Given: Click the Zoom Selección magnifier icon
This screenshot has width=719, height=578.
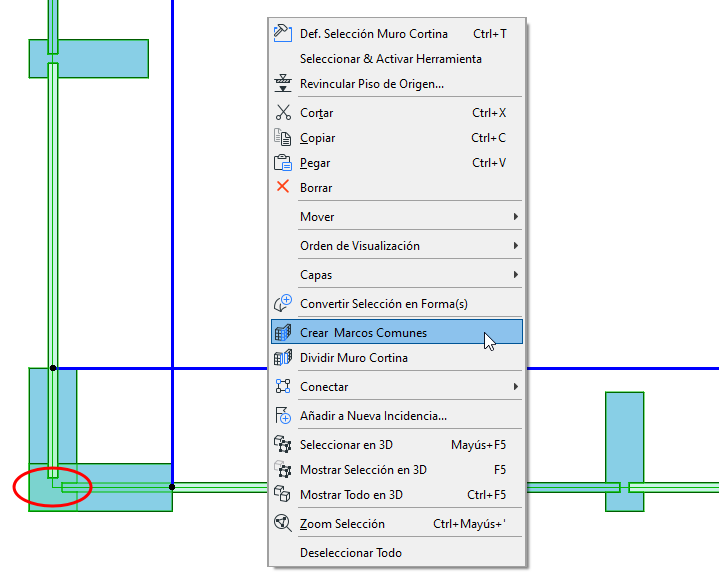Looking at the screenshot, I should (x=283, y=523).
